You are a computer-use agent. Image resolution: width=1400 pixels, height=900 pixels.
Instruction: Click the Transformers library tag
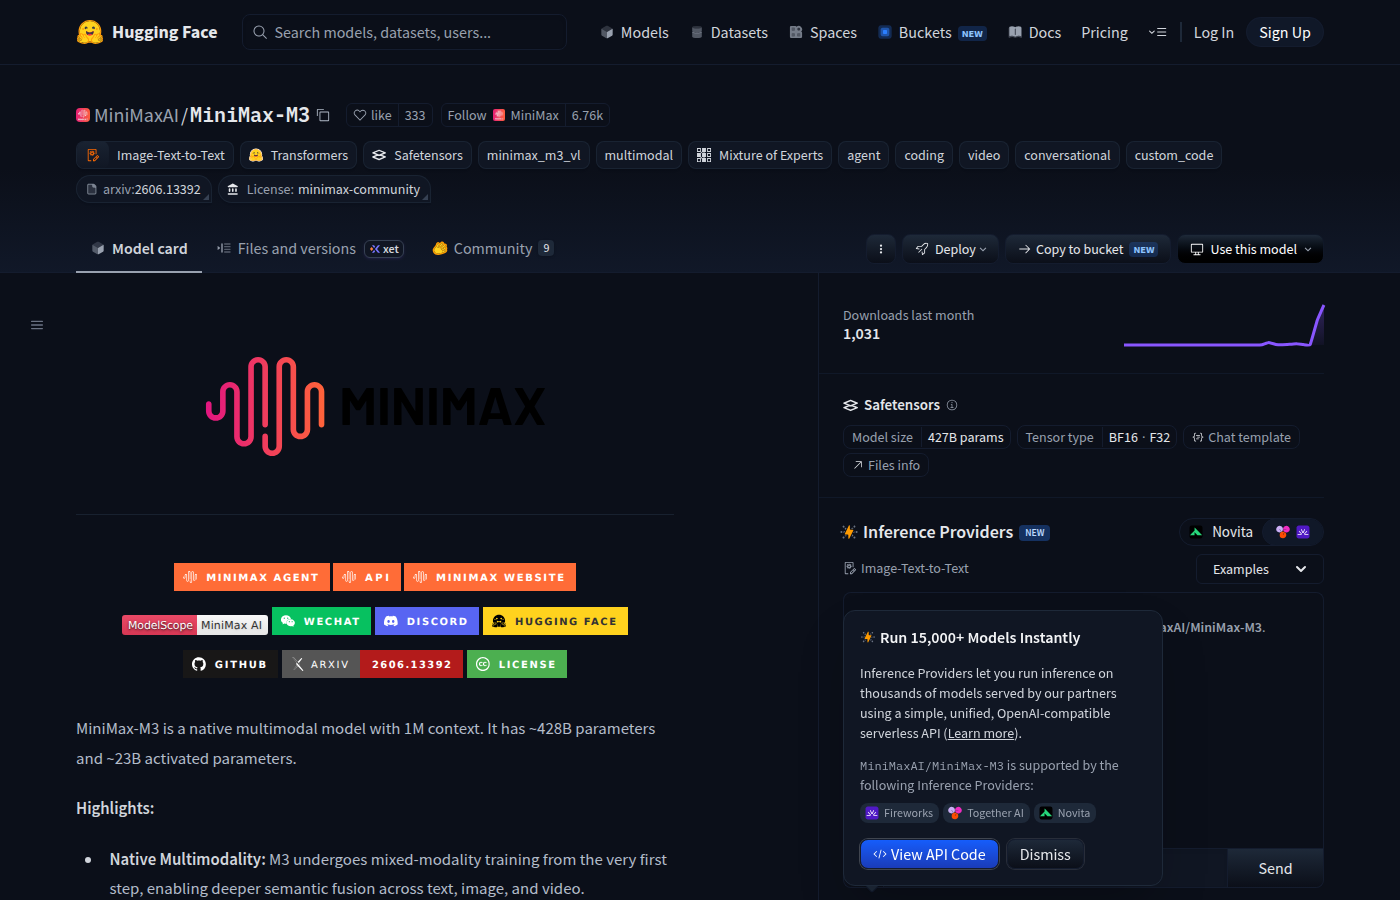[x=298, y=155]
